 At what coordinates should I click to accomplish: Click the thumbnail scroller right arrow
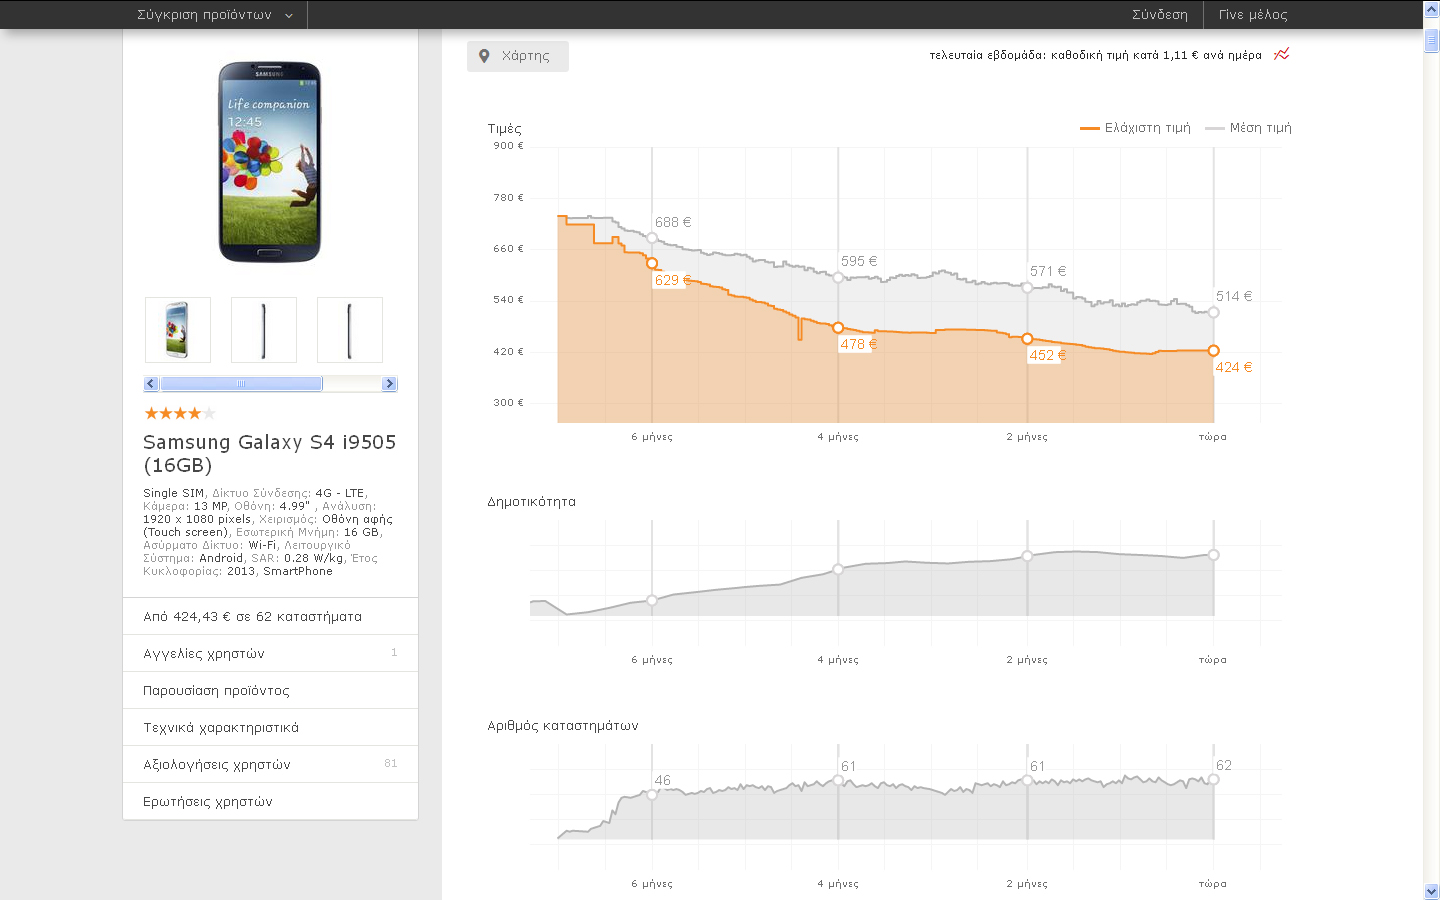click(x=390, y=384)
